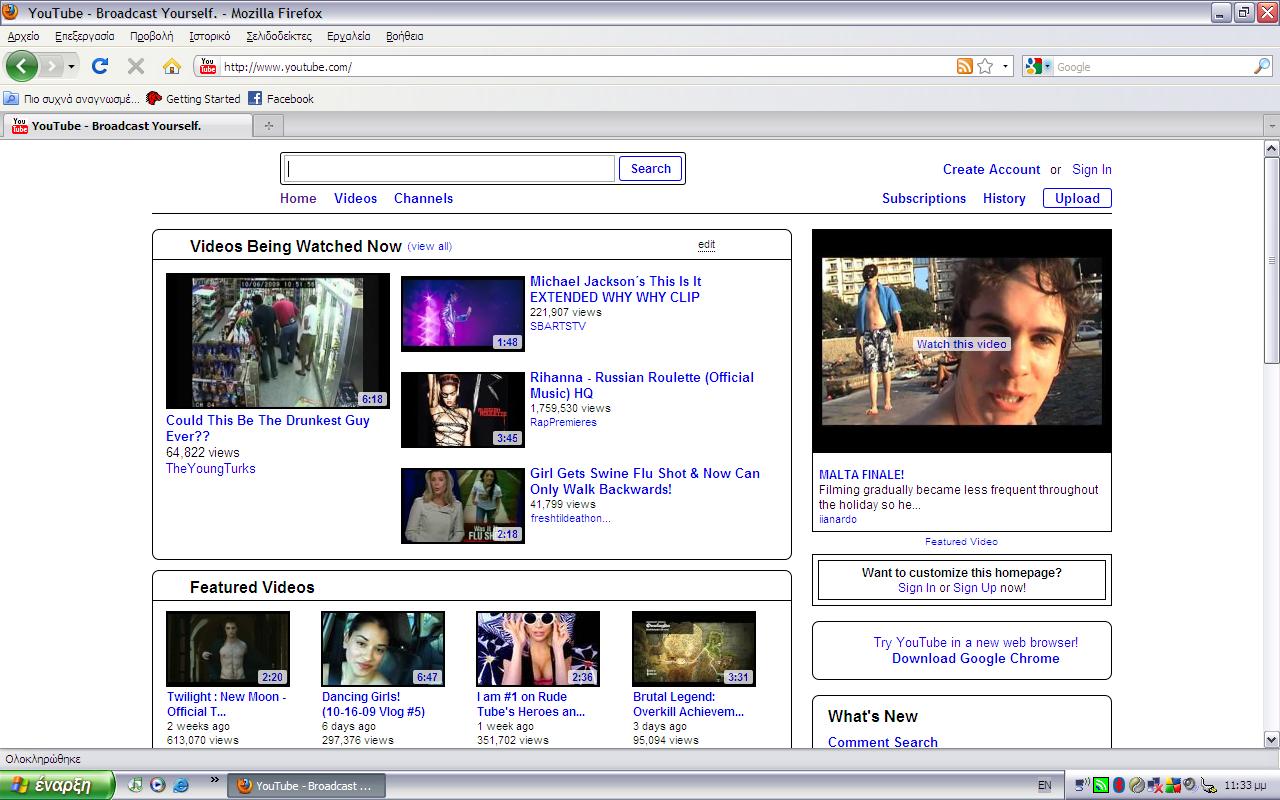1280x800 pixels.
Task: Open the Βοήθεια menu
Action: coord(405,36)
